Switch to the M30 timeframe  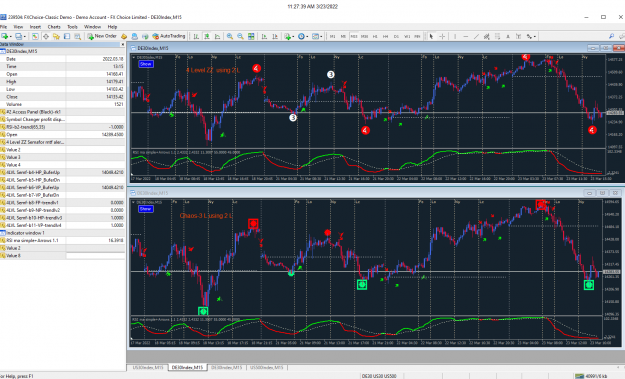[x=364, y=36]
